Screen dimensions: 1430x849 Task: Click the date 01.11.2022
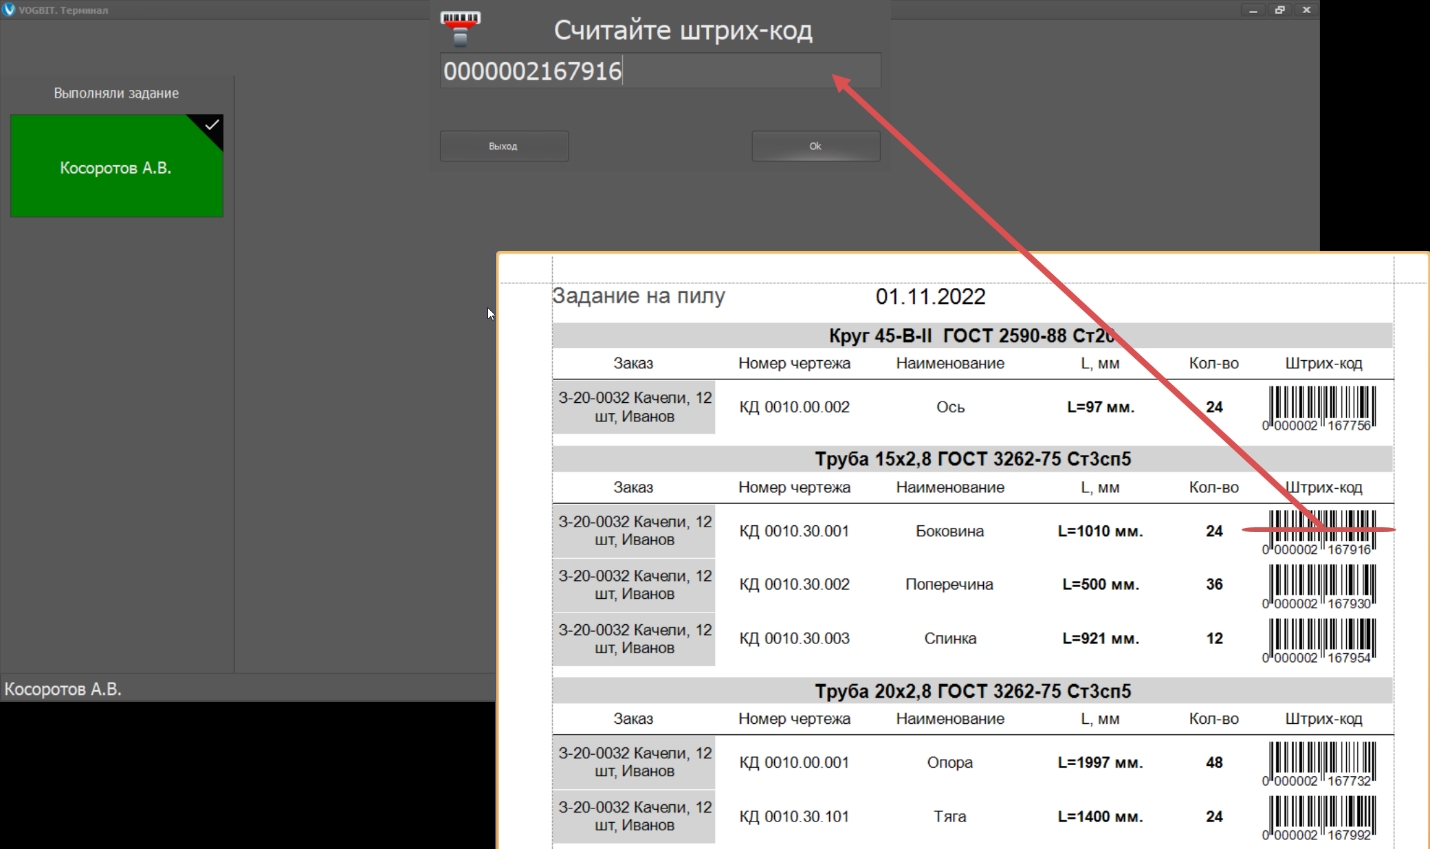(931, 297)
